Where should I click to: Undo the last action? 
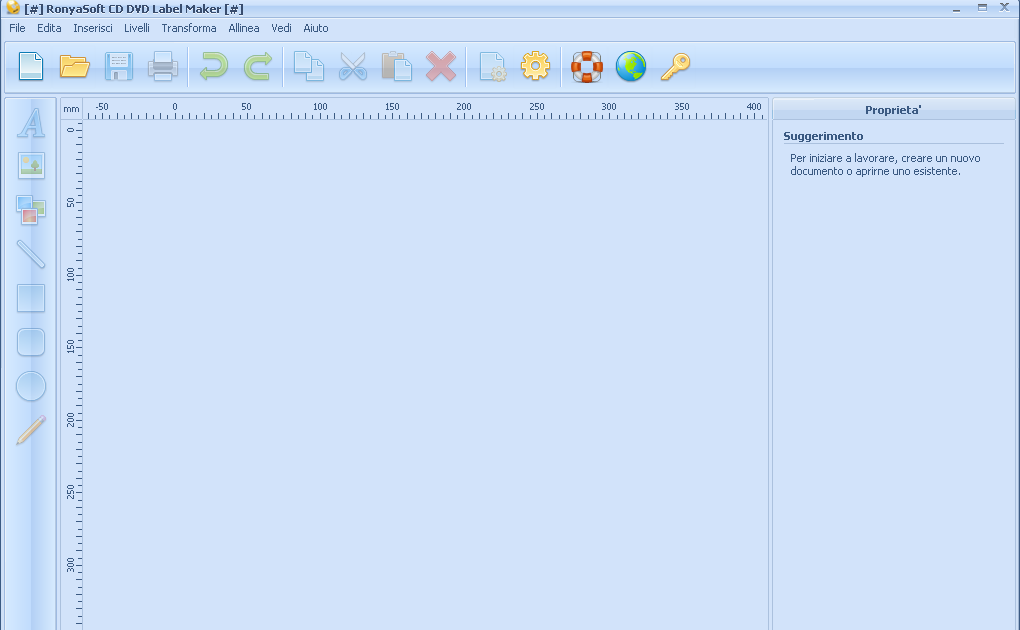[213, 66]
